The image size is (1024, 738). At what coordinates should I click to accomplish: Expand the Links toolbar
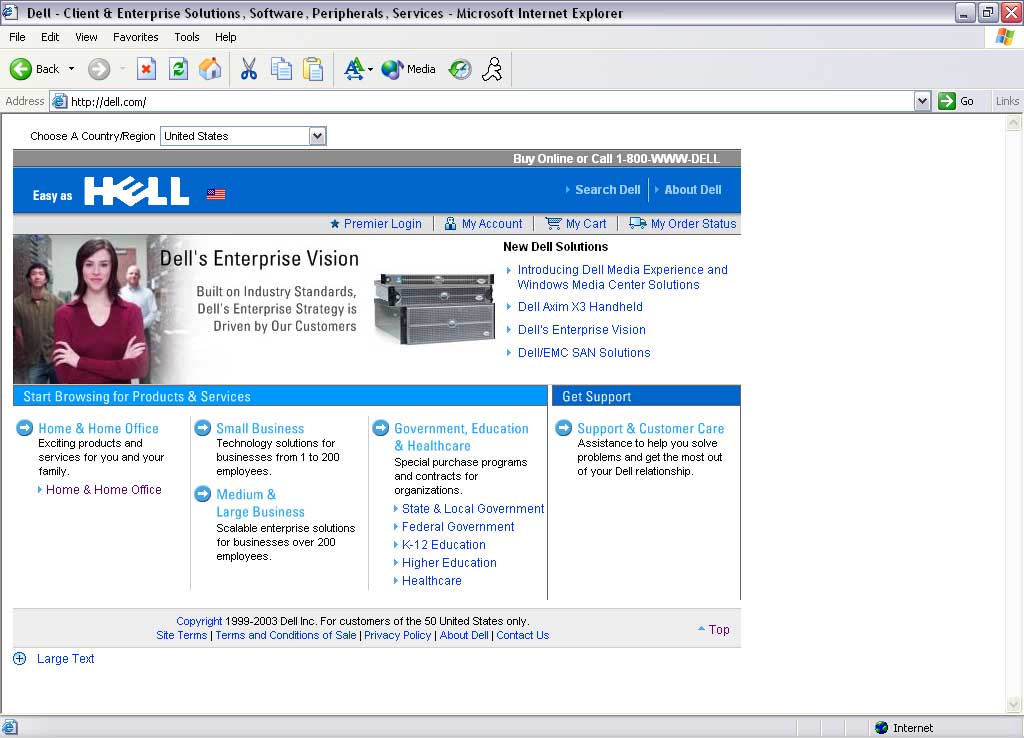point(1007,101)
